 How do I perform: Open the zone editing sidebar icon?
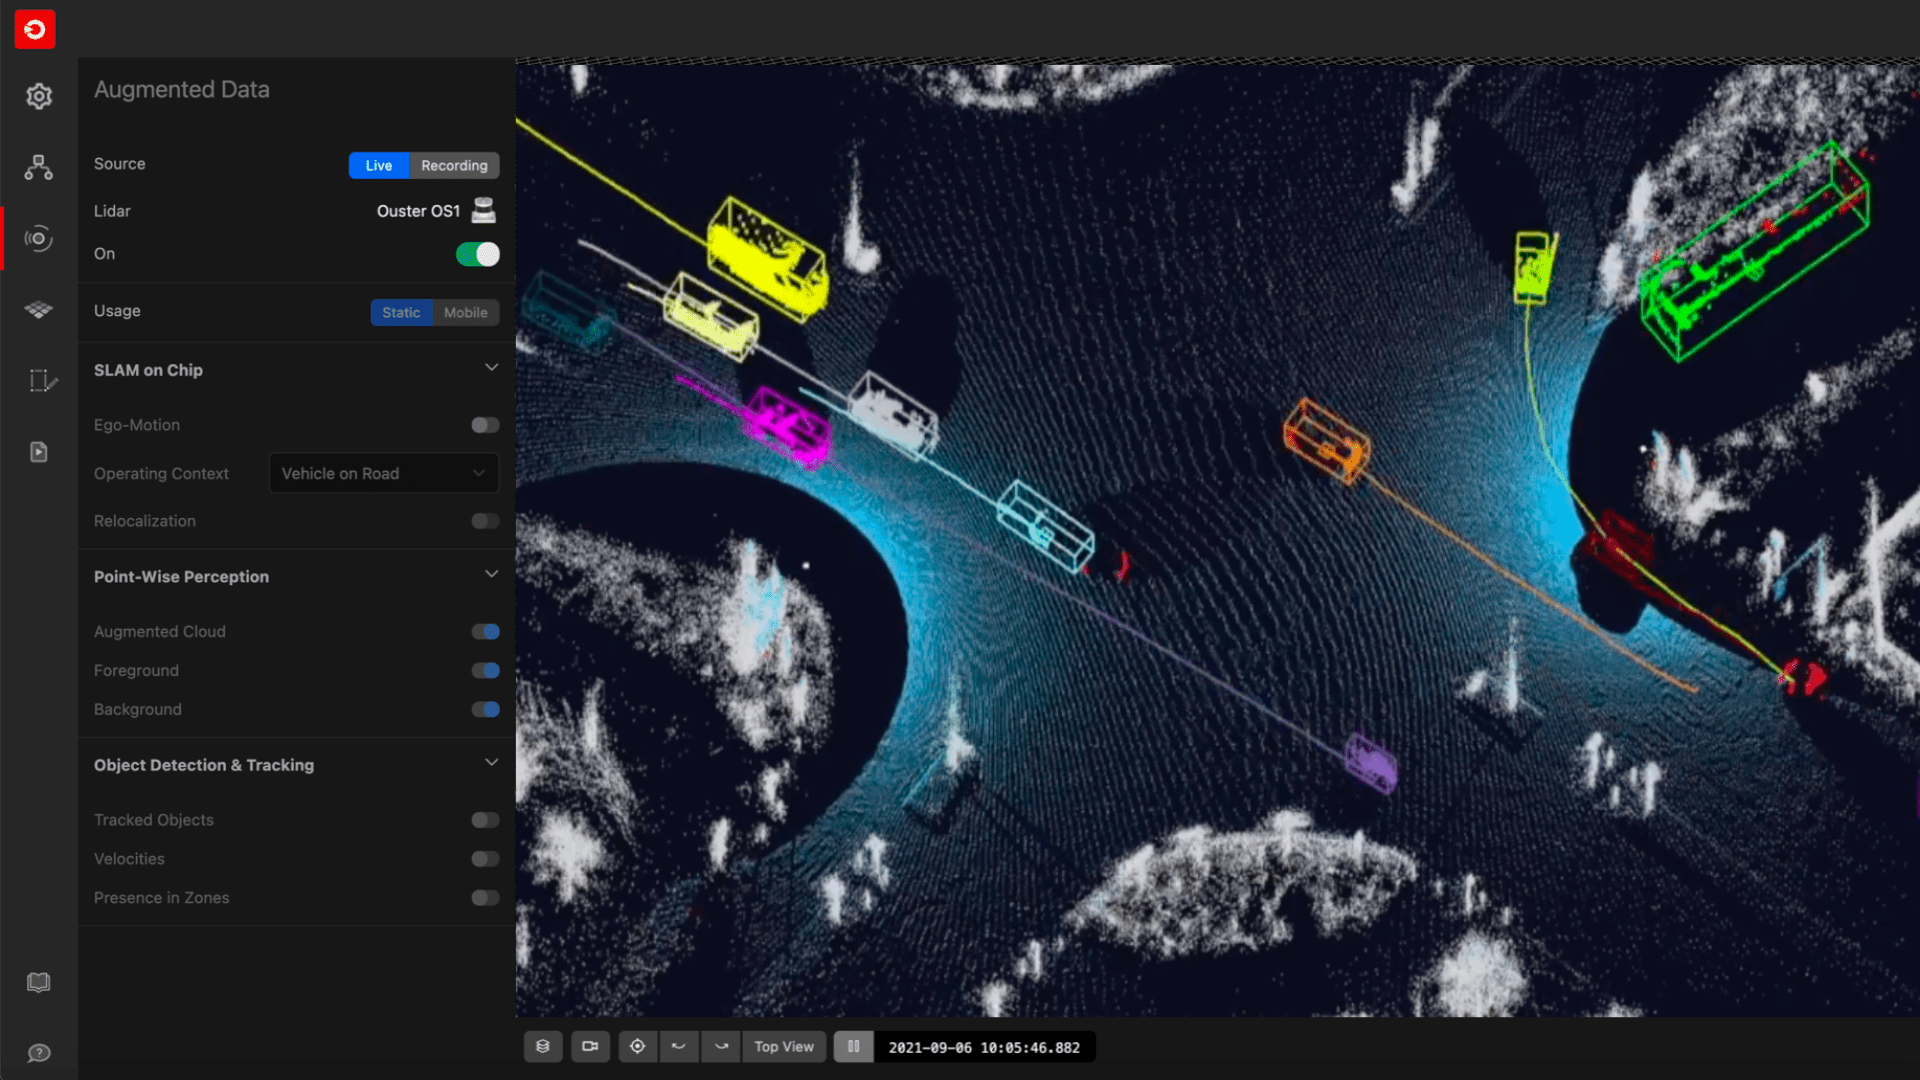pos(42,381)
